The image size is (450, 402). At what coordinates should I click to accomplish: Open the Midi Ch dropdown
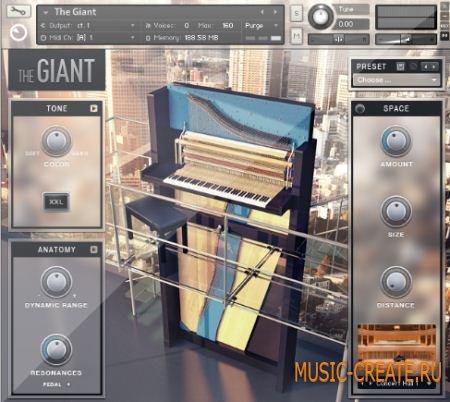88,38
